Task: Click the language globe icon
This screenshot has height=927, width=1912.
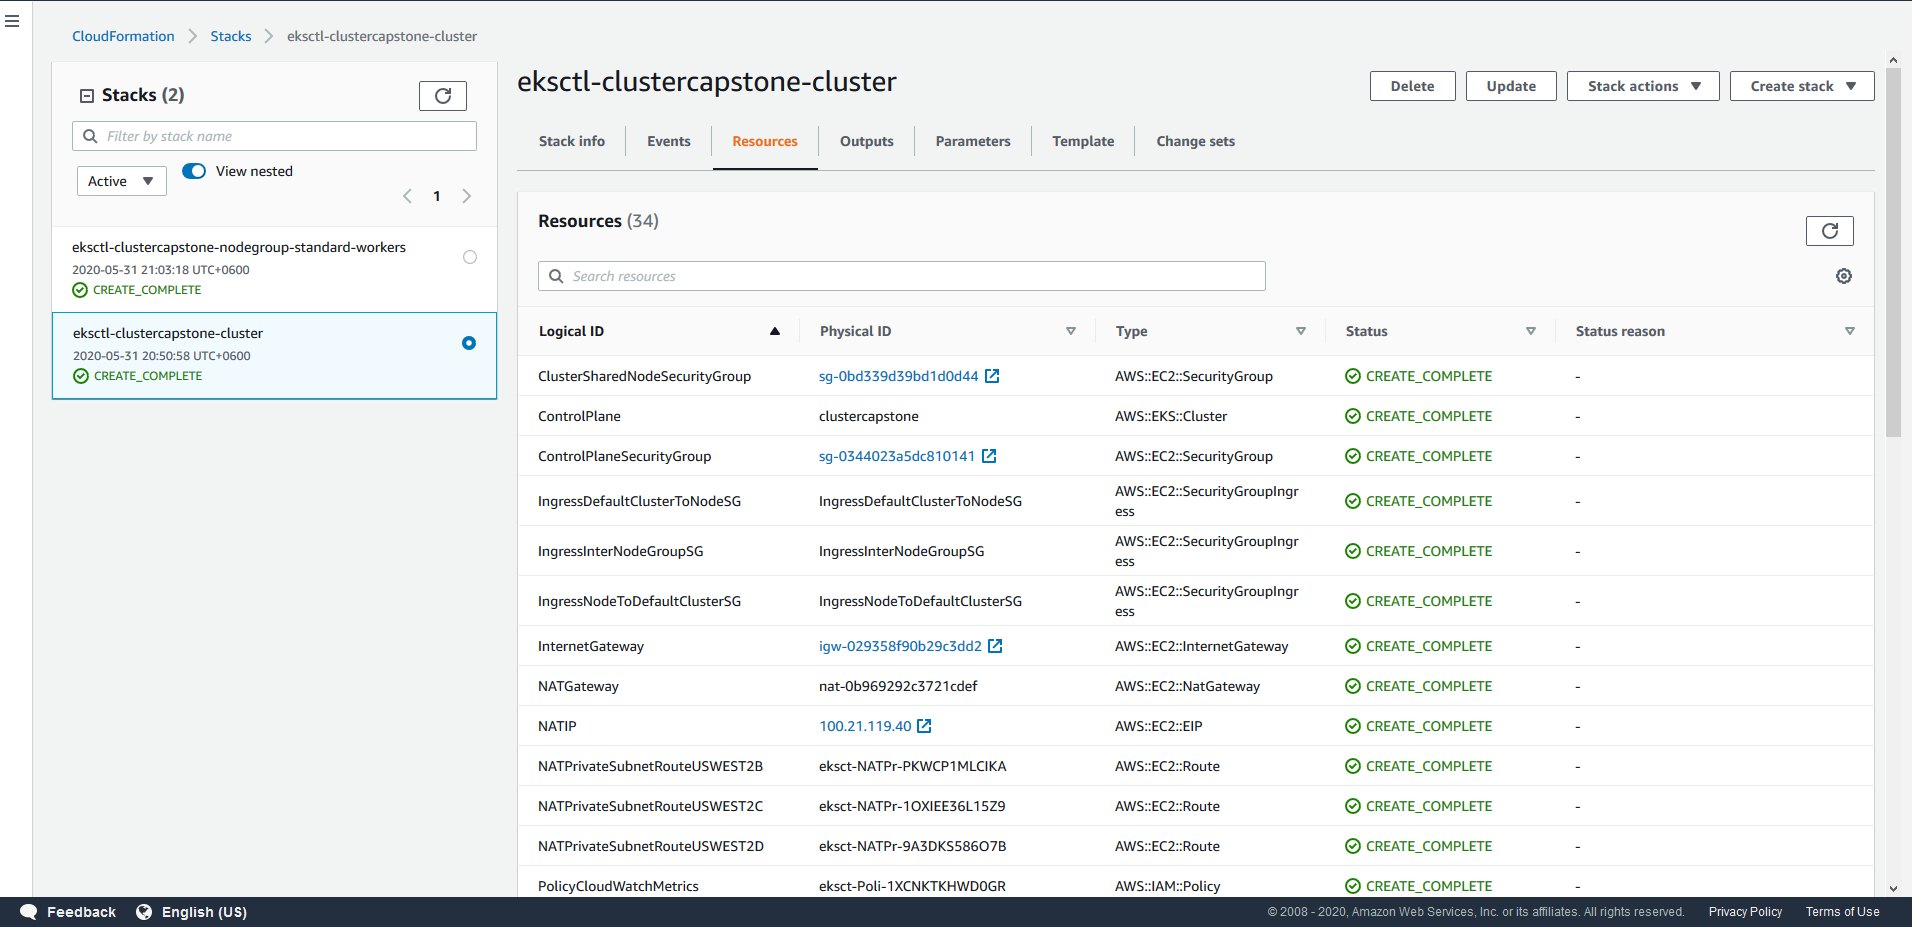Action: (x=144, y=912)
